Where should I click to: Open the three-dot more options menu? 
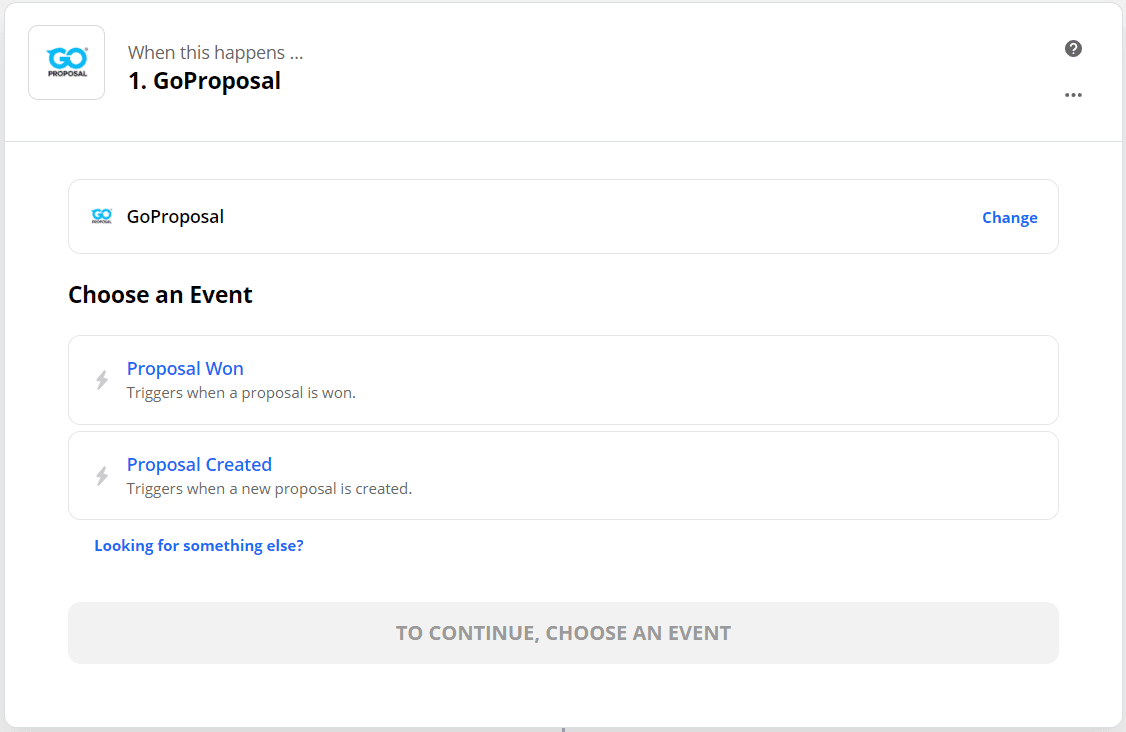click(1073, 95)
